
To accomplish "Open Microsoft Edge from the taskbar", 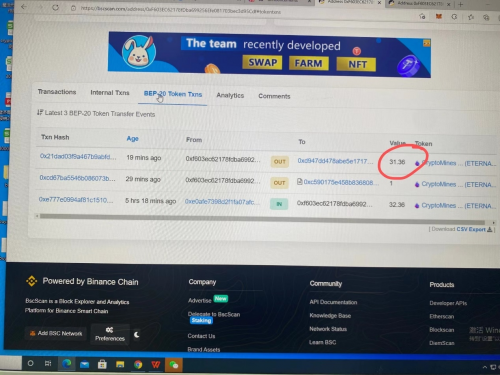I will point(66,364).
